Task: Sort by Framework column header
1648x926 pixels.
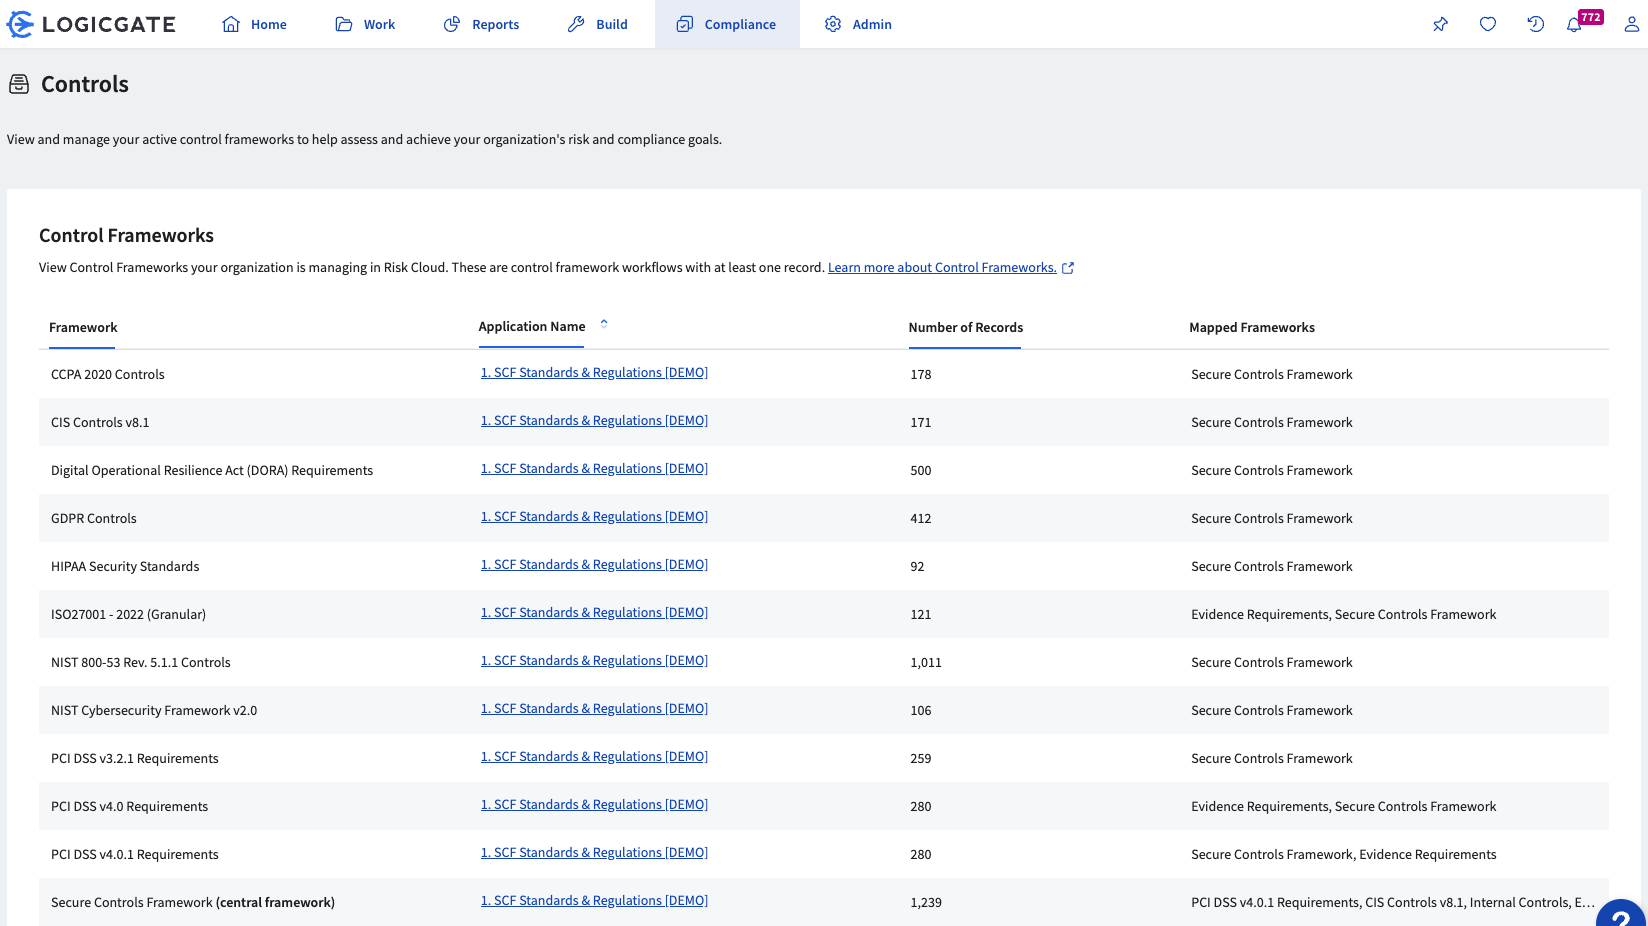Action: point(83,327)
